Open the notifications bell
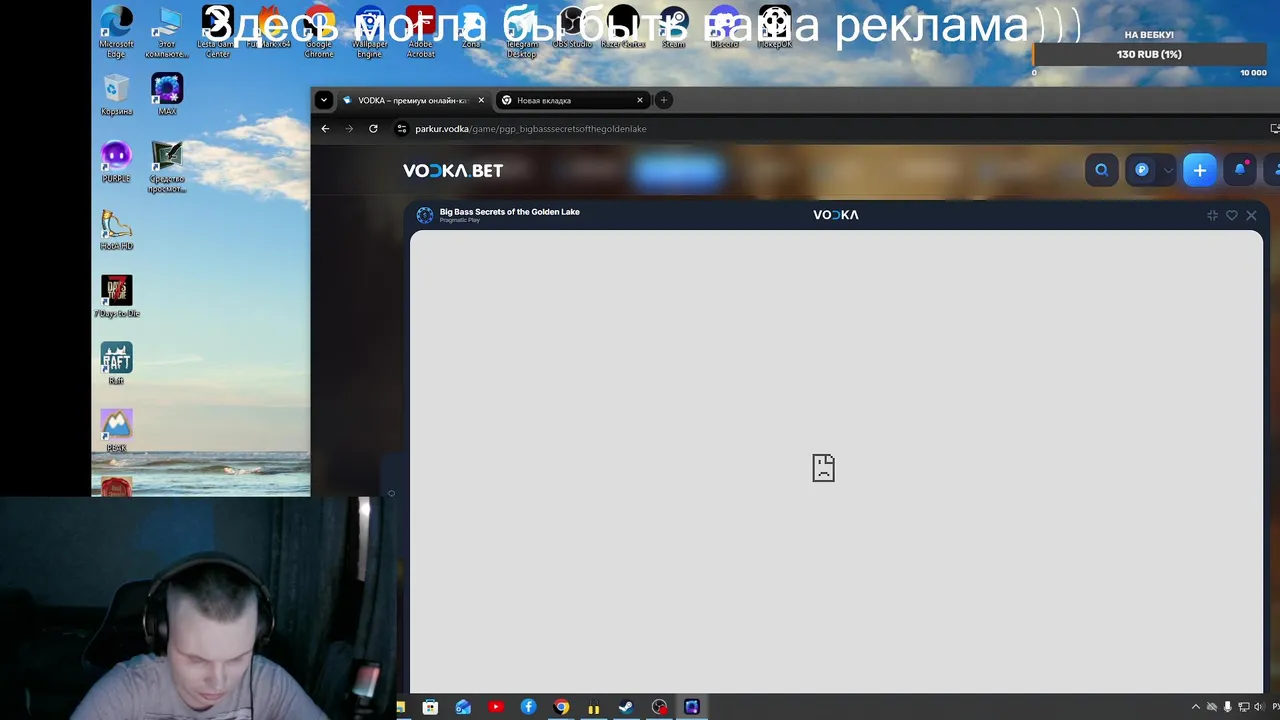The image size is (1280, 720). pyautogui.click(x=1240, y=170)
